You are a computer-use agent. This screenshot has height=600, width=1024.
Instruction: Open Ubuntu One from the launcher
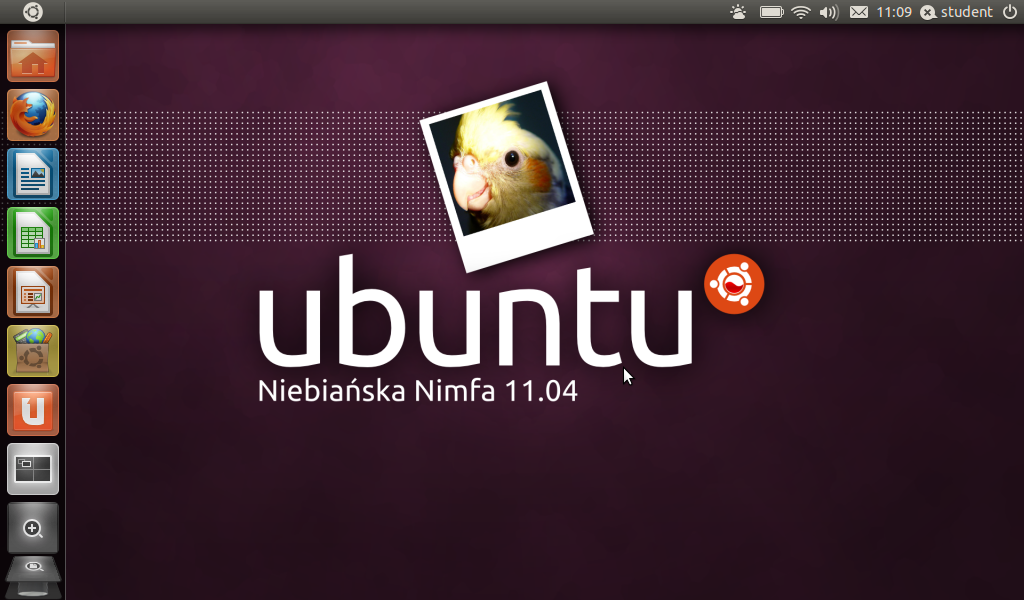coord(33,410)
